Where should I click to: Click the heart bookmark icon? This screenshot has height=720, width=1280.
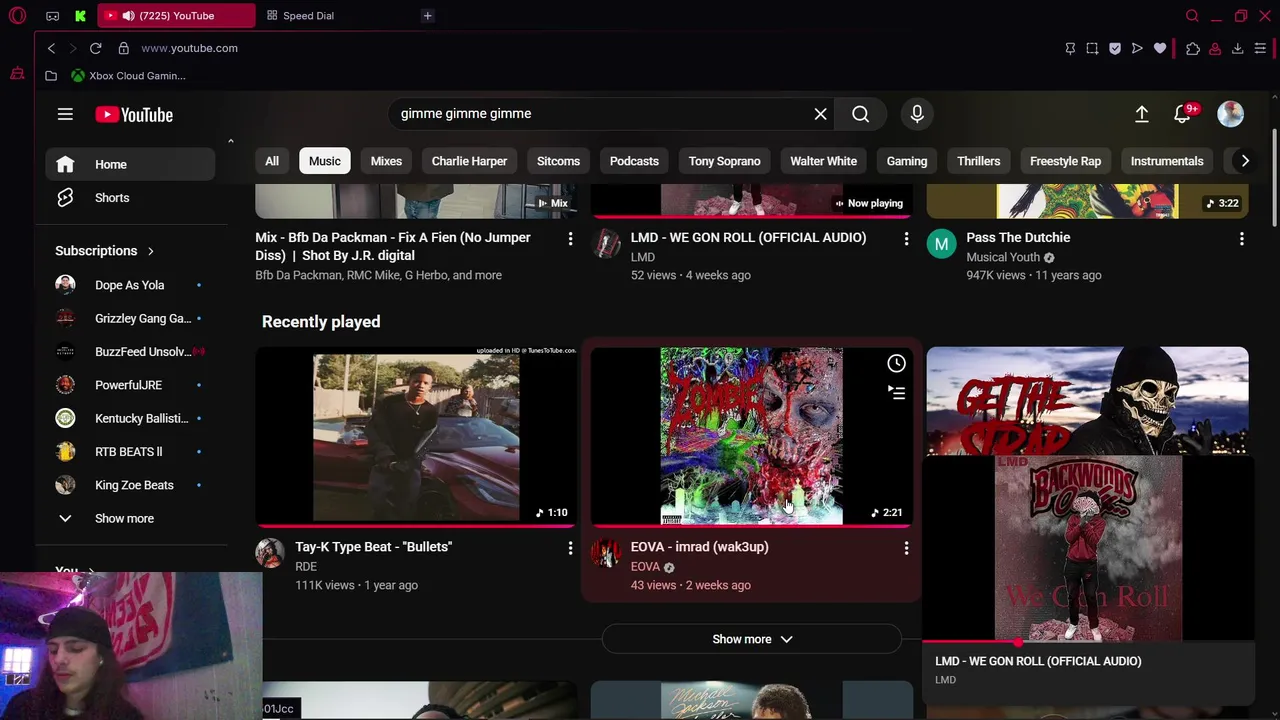(x=1160, y=48)
